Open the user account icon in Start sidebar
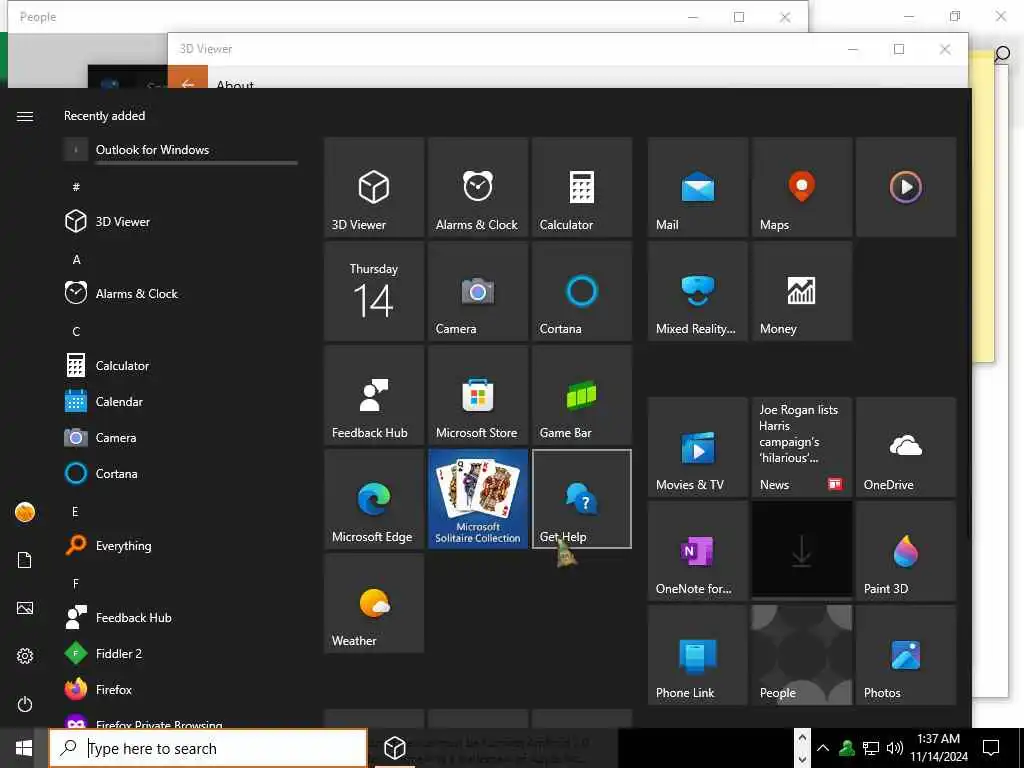This screenshot has width=1024, height=768. pos(25,512)
